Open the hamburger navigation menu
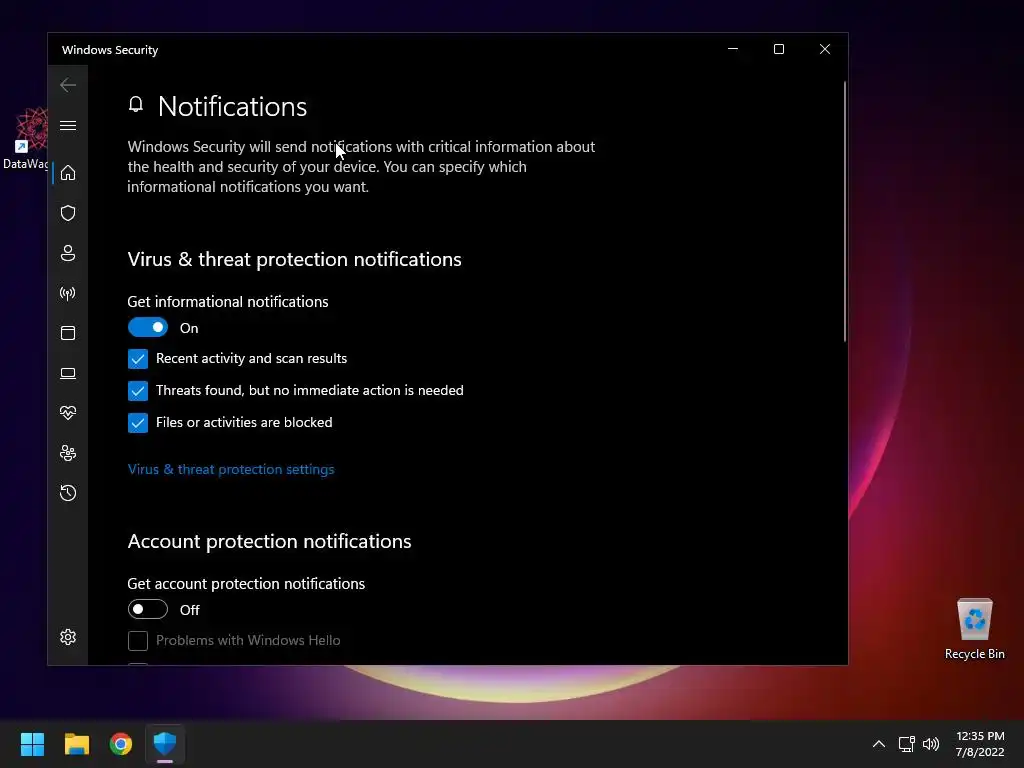 (x=68, y=125)
